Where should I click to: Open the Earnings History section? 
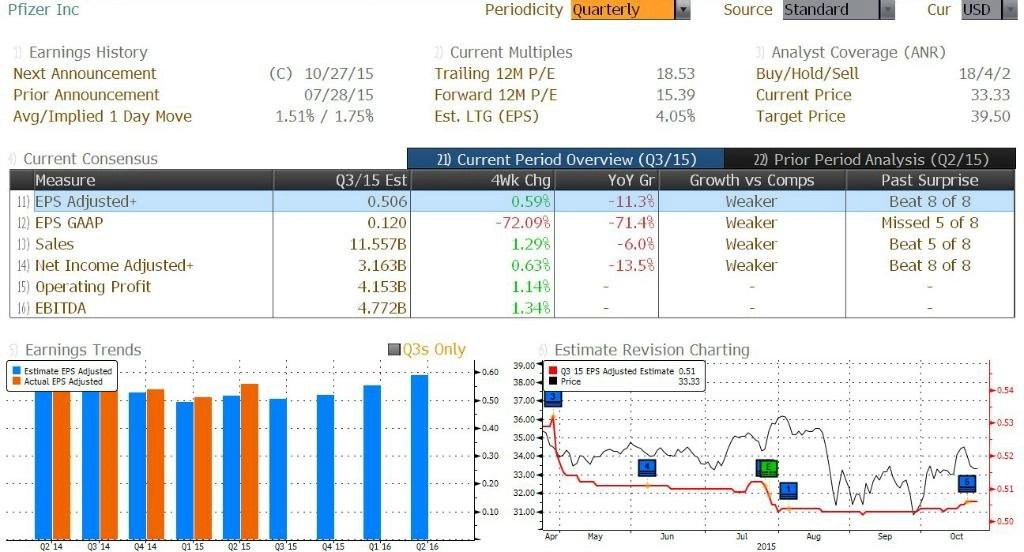tap(88, 52)
